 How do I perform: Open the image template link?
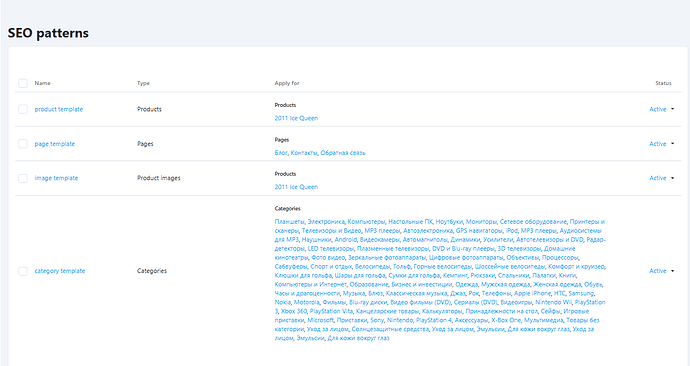pyautogui.click(x=56, y=178)
